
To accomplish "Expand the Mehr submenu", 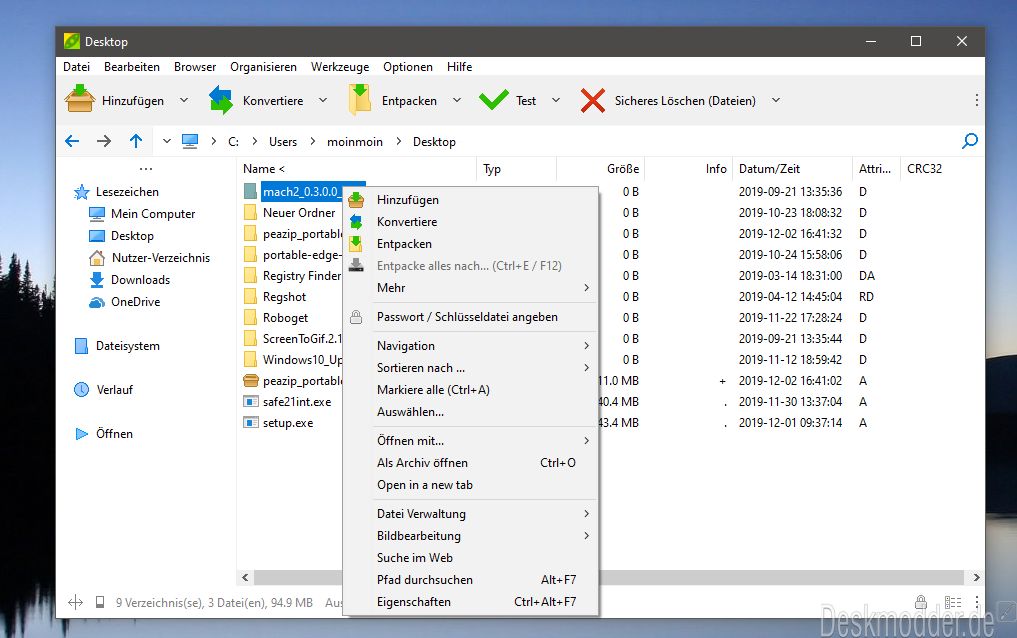I will tap(470, 288).
